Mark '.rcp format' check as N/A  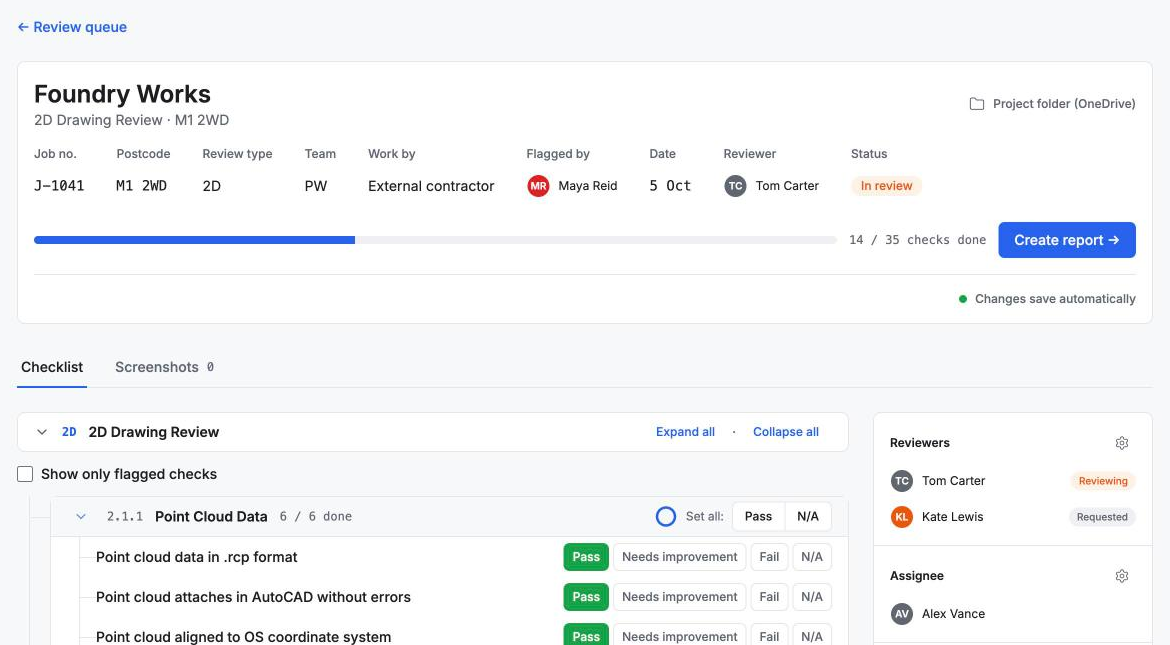(812, 557)
